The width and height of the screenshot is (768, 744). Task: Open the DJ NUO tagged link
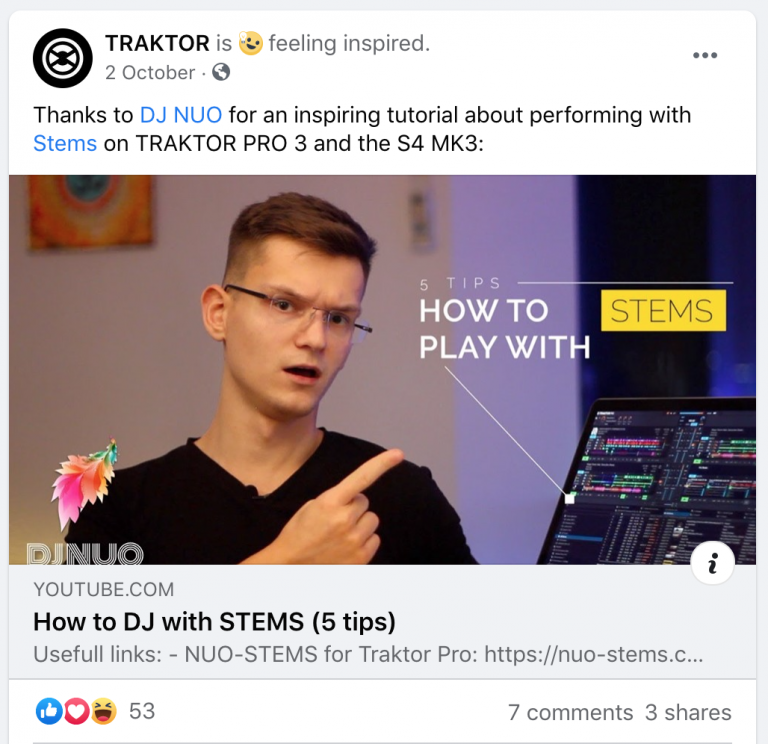(x=181, y=115)
